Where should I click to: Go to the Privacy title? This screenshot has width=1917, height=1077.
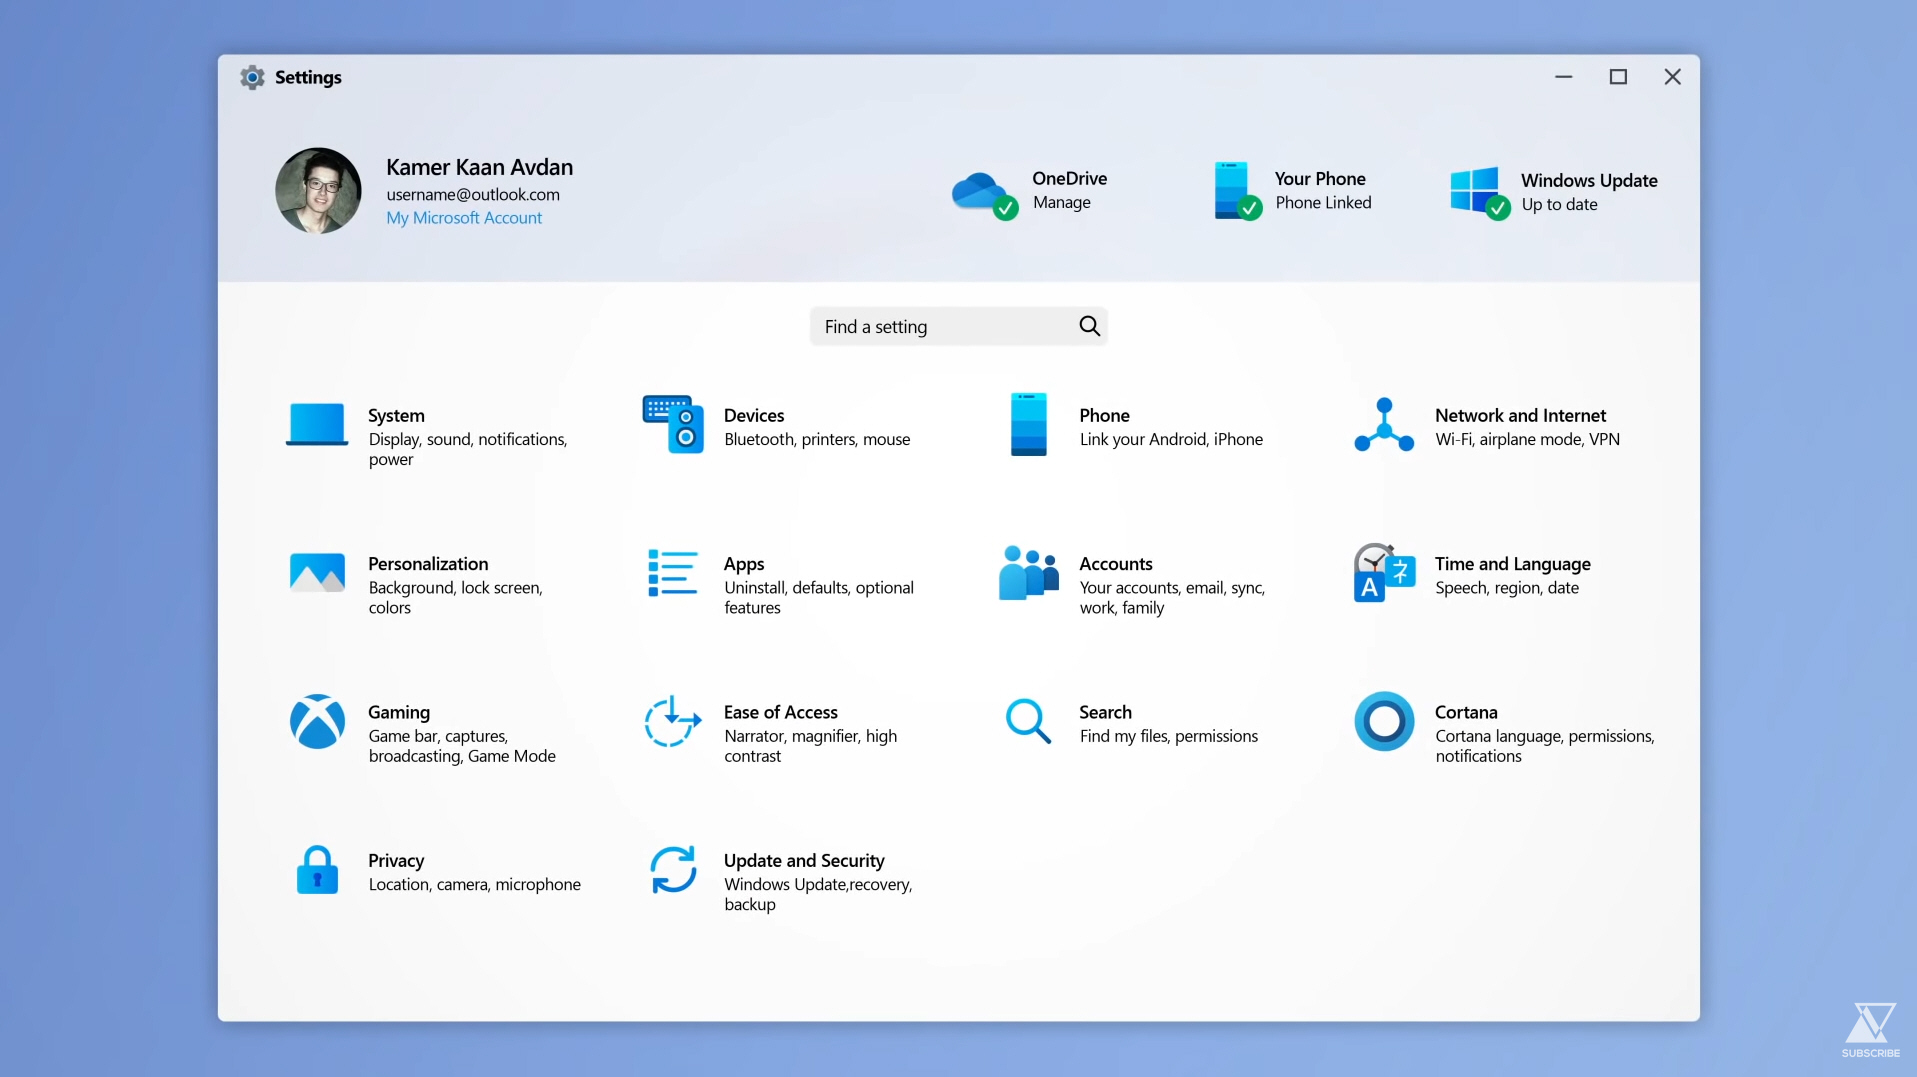[x=396, y=861]
